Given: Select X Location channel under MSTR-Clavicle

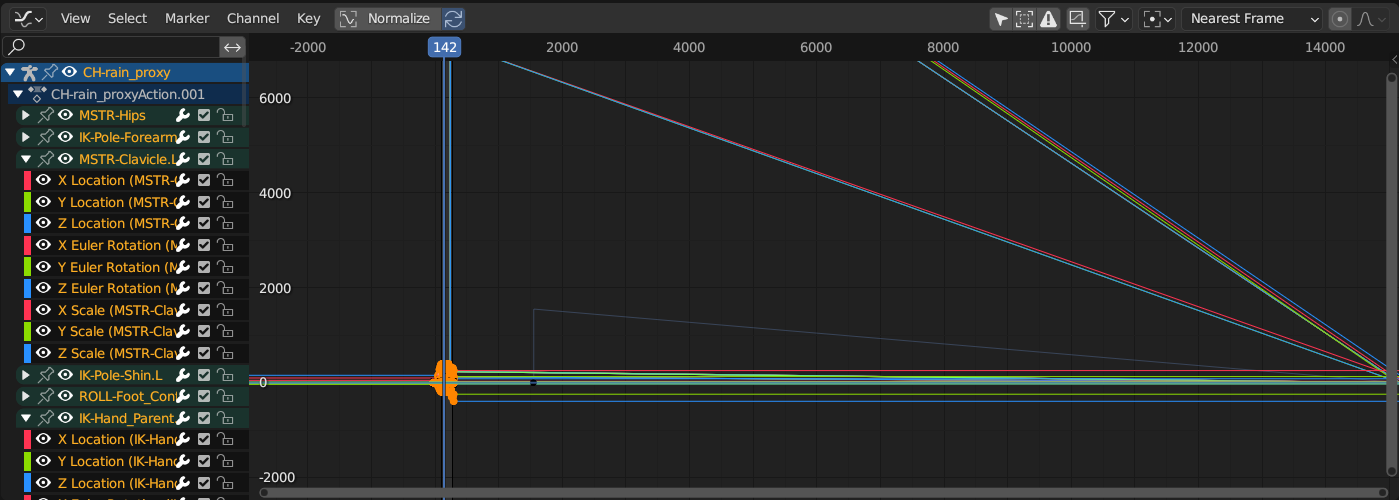Looking at the screenshot, I should [116, 180].
